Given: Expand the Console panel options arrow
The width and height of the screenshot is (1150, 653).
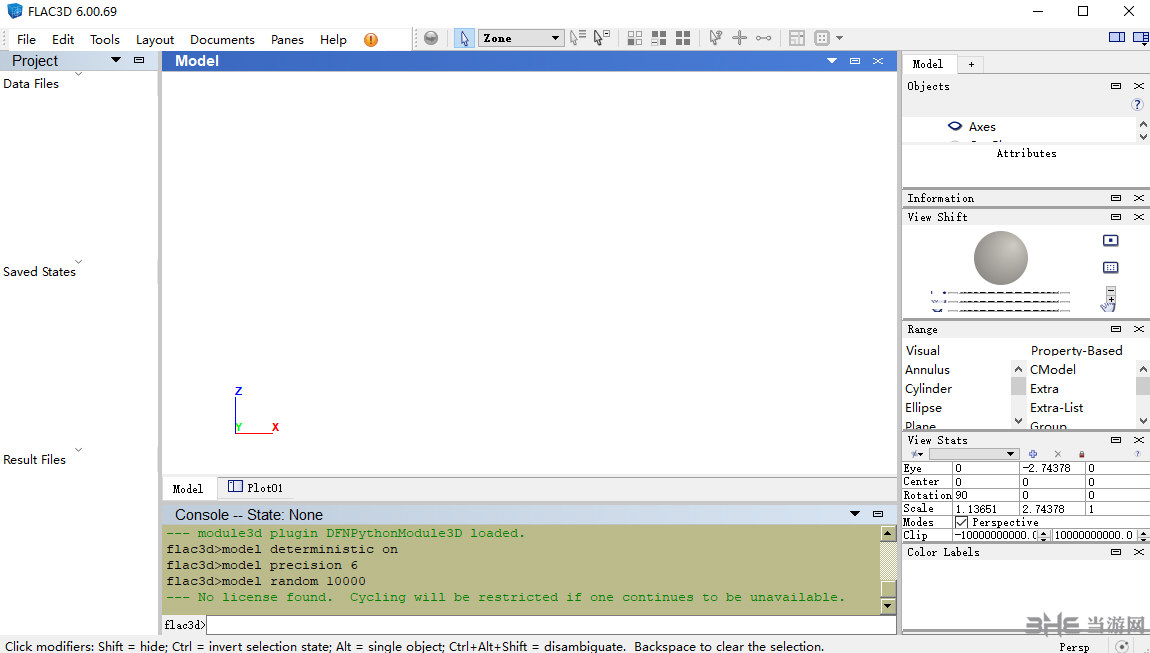Looking at the screenshot, I should click(x=855, y=514).
